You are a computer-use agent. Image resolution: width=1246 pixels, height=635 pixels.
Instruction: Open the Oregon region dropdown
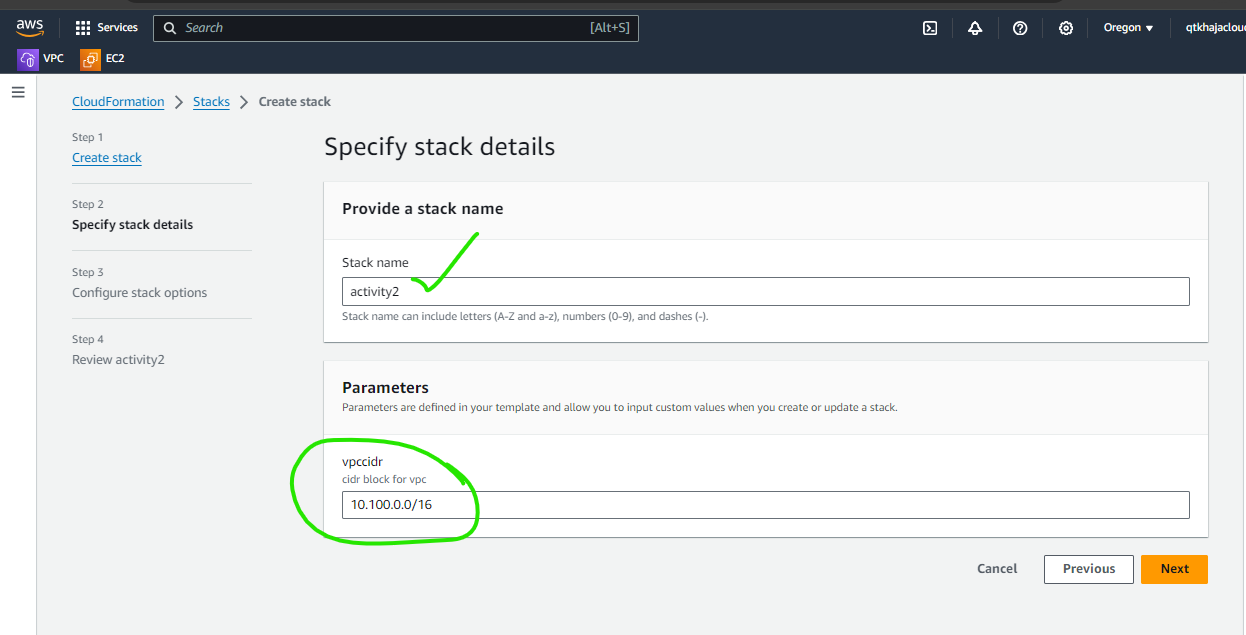pos(1128,27)
